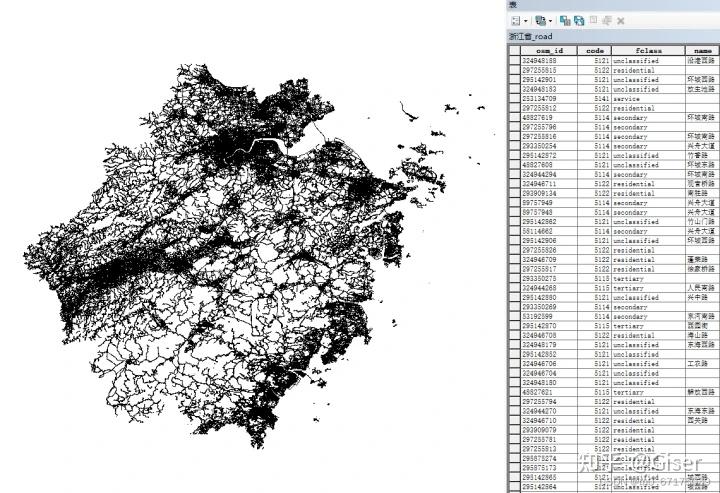This screenshot has width=720, height=493.
Task: Click the Related Tables icon
Action: click(540, 21)
